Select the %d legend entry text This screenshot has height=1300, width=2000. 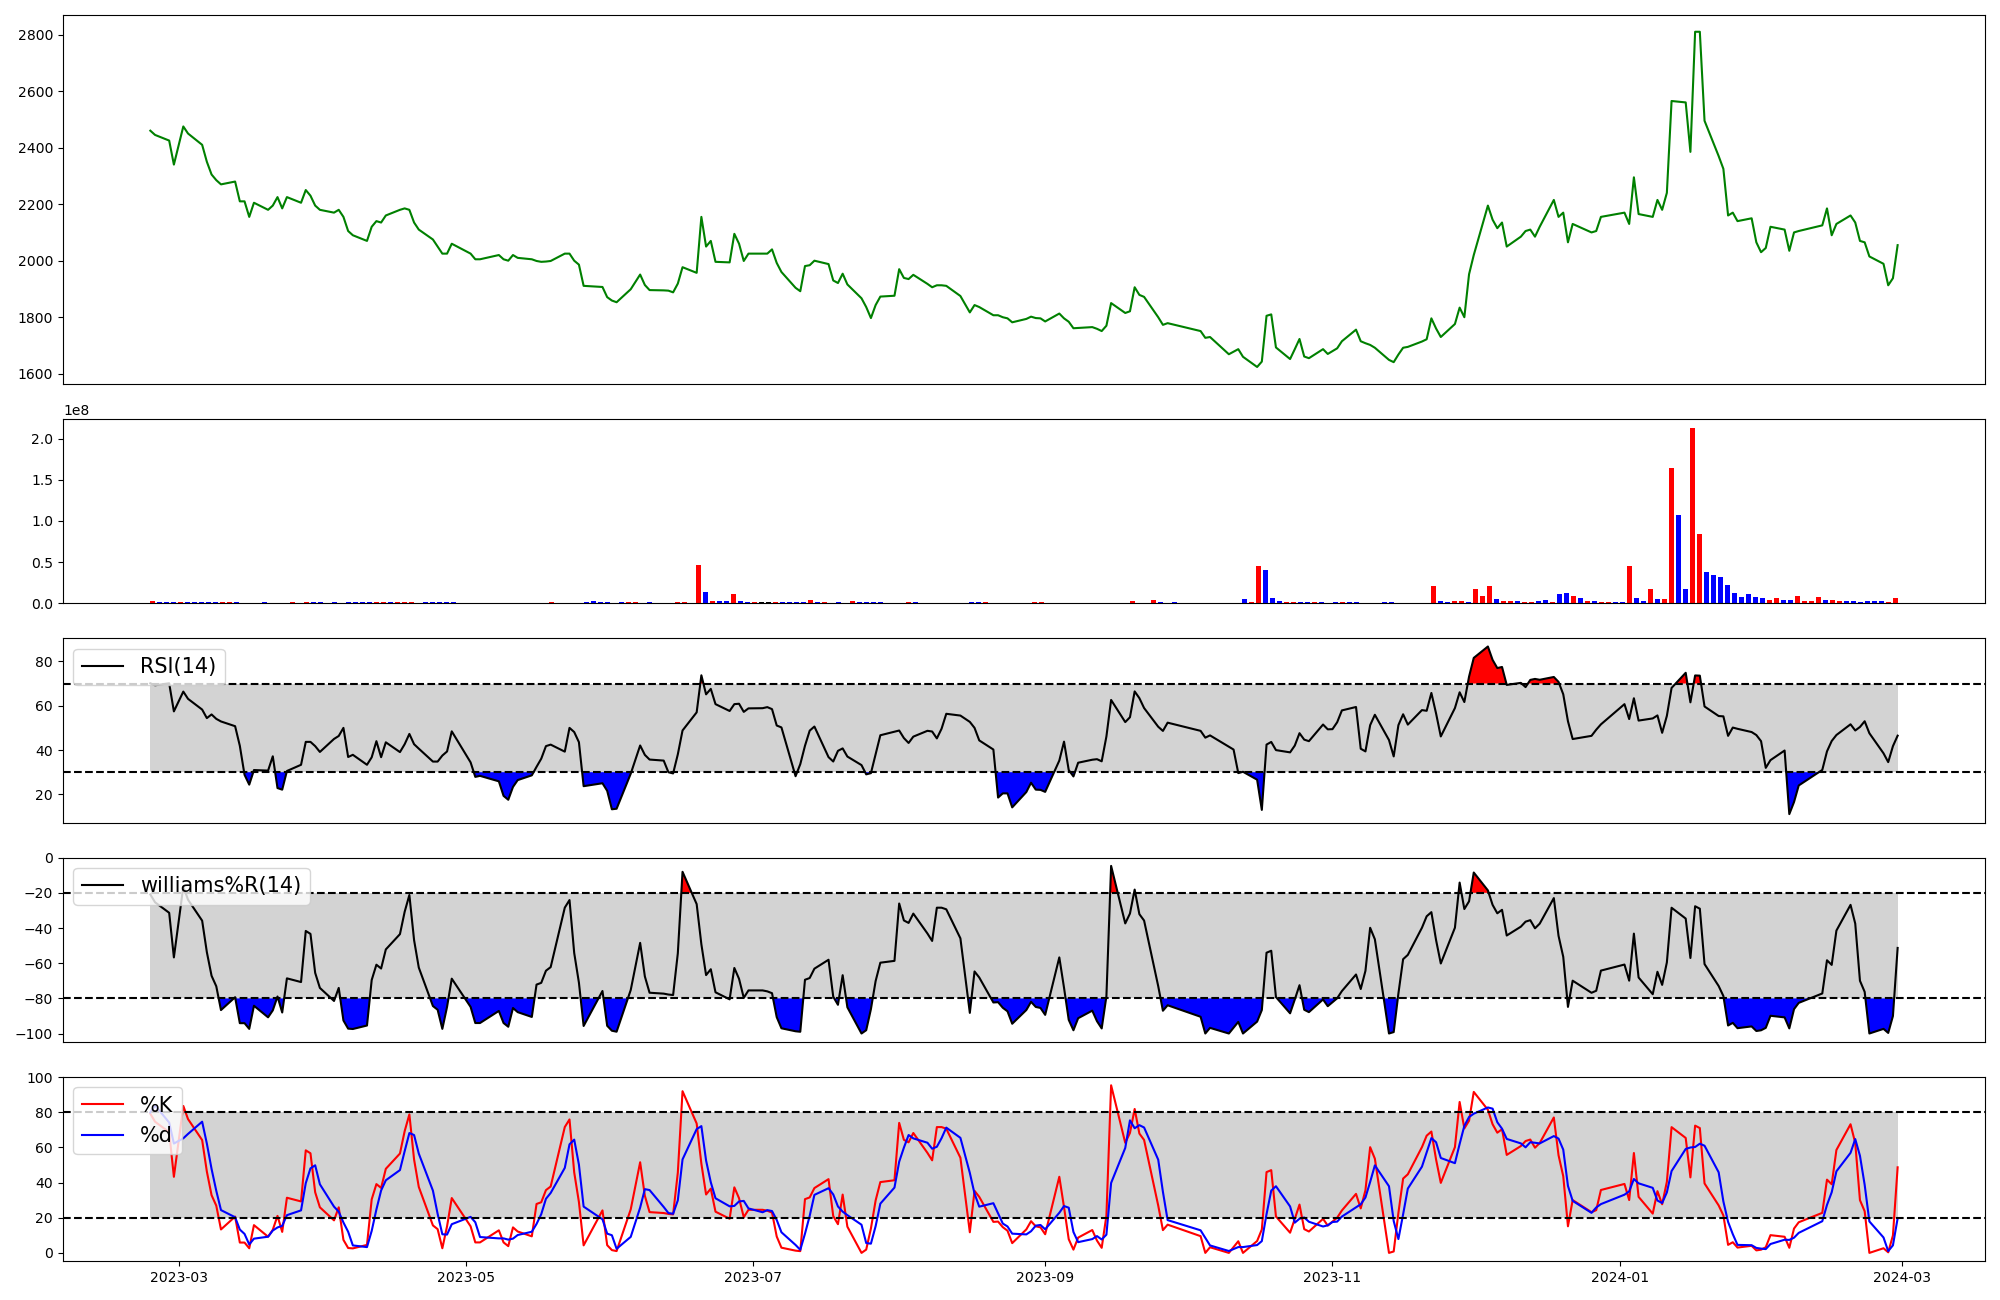(156, 1134)
